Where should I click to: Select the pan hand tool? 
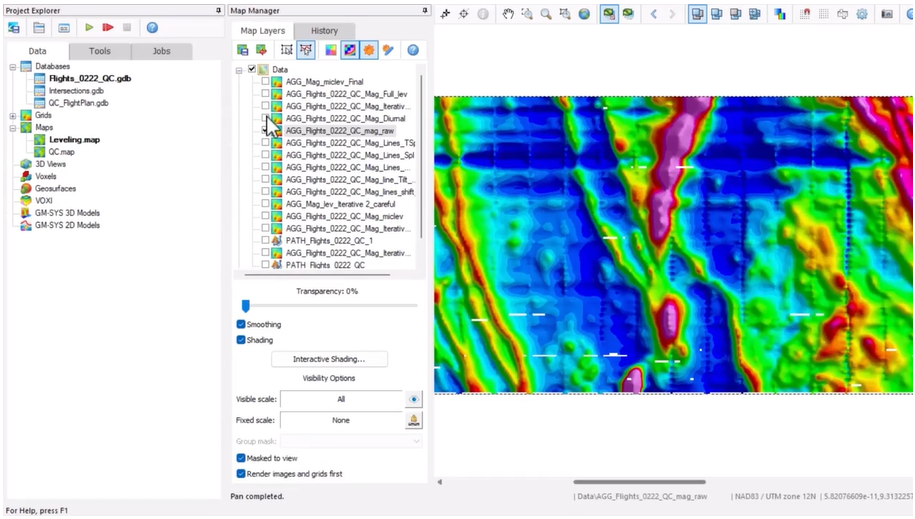pyautogui.click(x=508, y=14)
